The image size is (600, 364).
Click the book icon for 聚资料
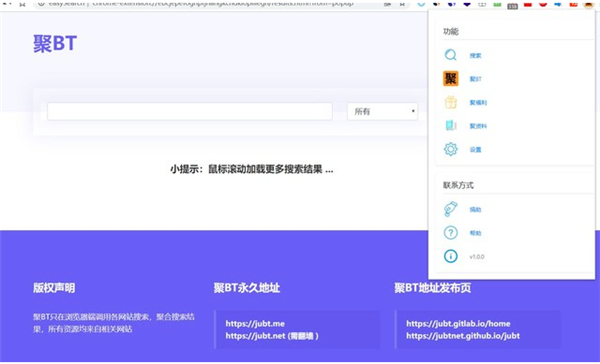pyautogui.click(x=451, y=126)
